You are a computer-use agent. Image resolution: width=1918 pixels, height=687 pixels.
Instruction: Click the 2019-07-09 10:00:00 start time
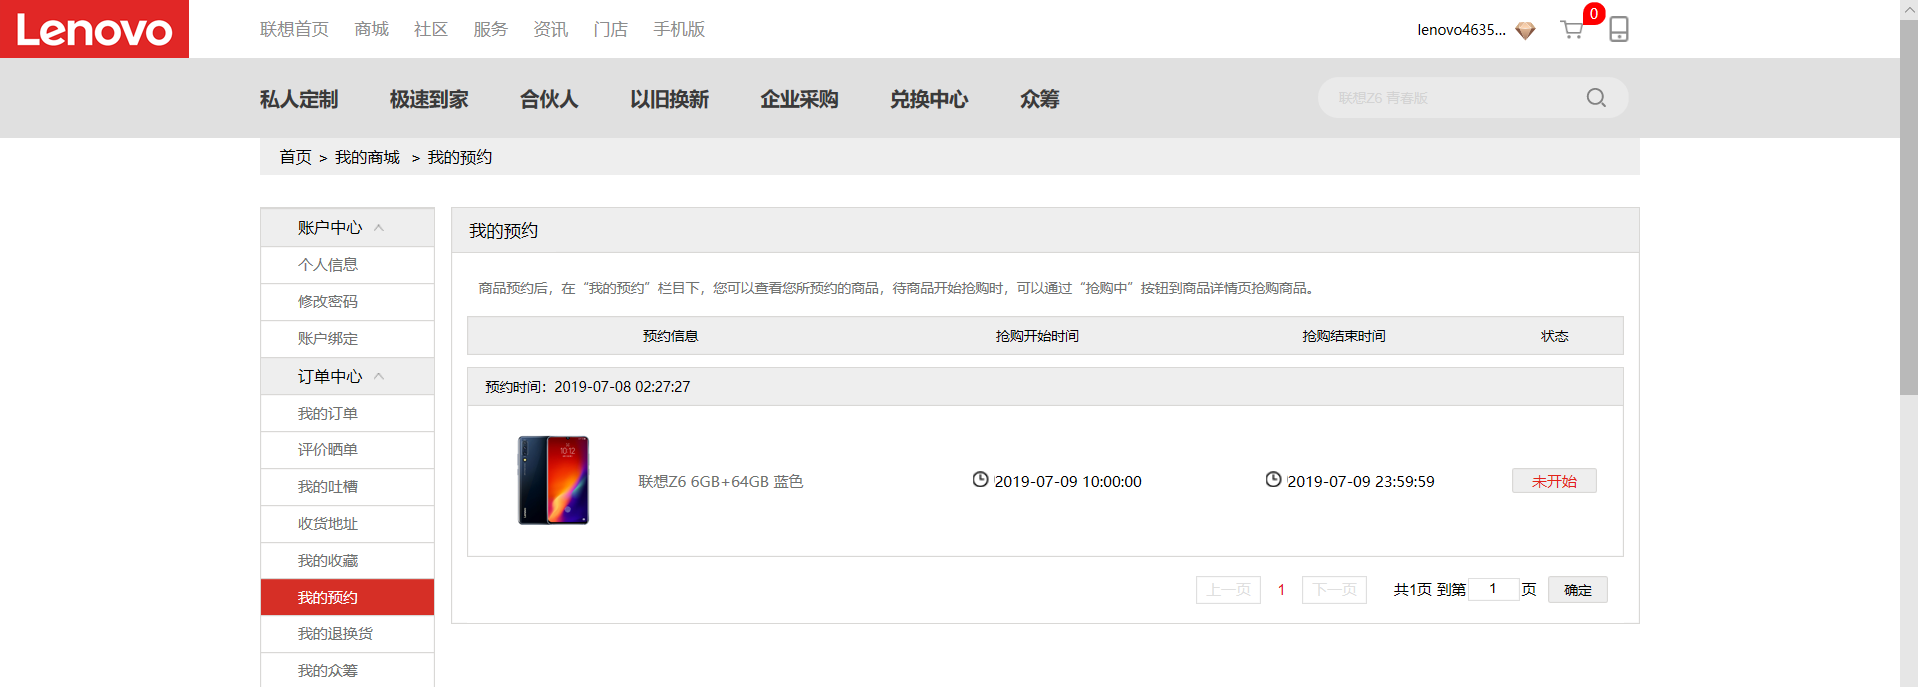coord(1067,481)
